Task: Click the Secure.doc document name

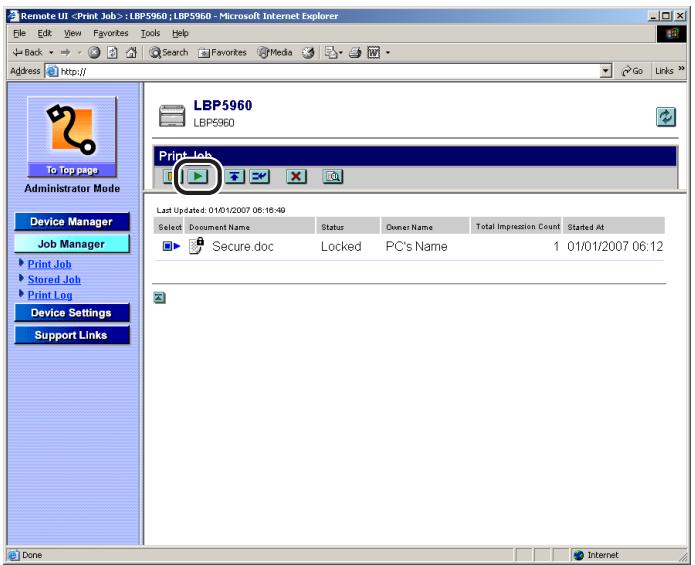Action: point(243,246)
